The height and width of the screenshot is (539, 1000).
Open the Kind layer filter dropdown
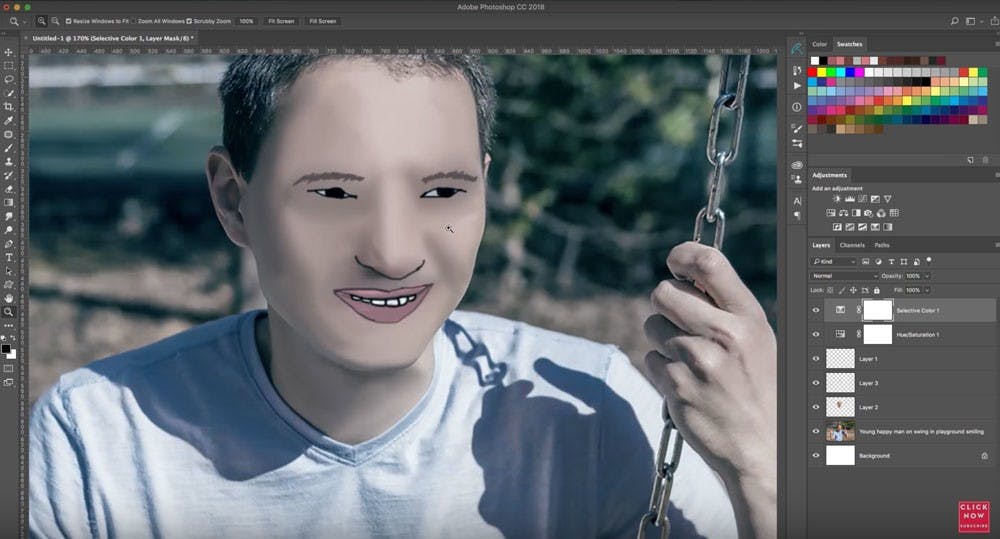click(834, 262)
